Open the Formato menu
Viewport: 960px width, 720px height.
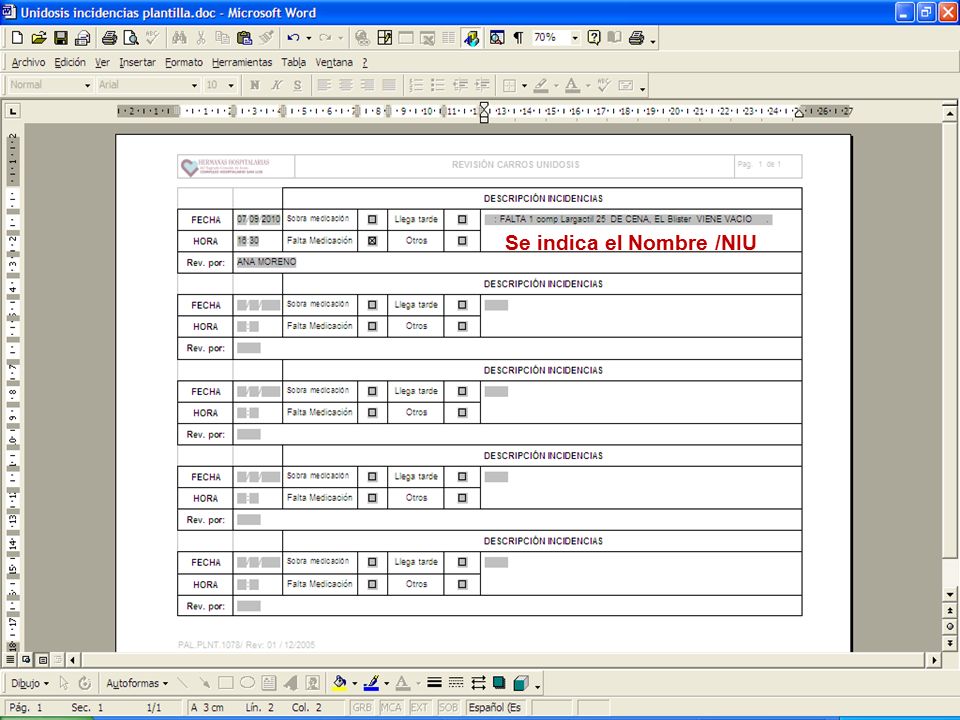point(184,62)
